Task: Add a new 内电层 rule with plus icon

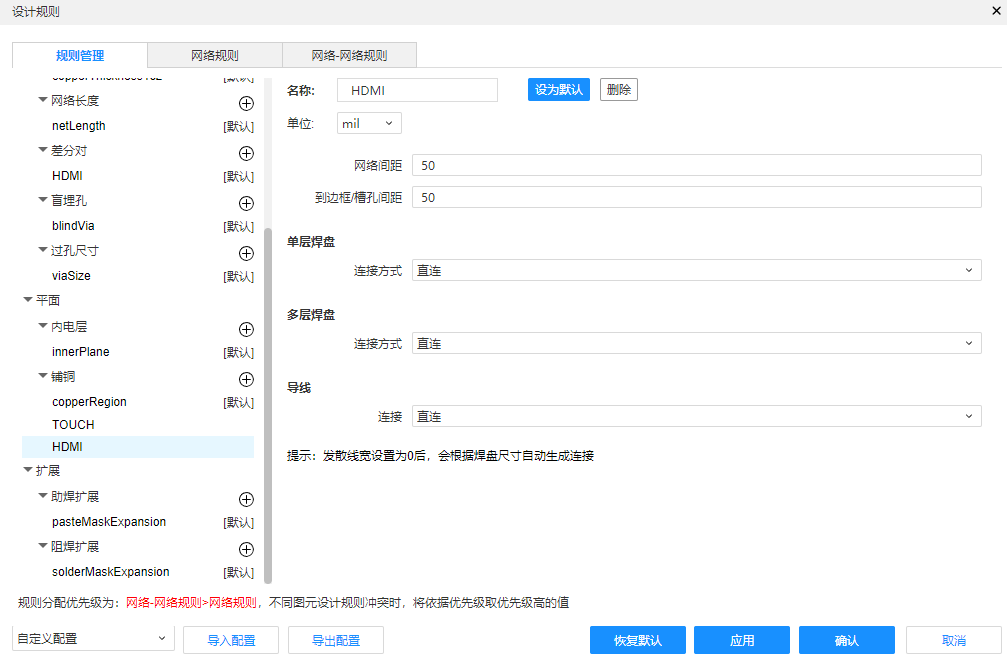Action: point(246,329)
